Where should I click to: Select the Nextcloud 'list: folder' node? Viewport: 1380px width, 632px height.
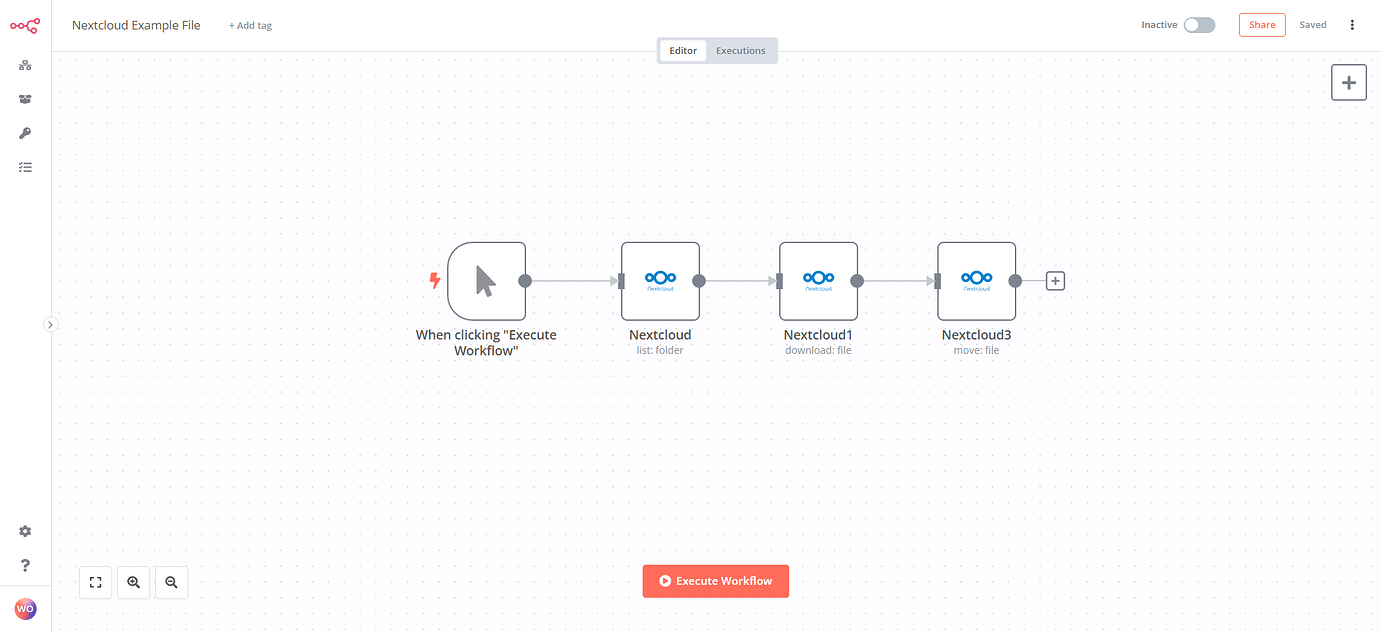pyautogui.click(x=660, y=280)
